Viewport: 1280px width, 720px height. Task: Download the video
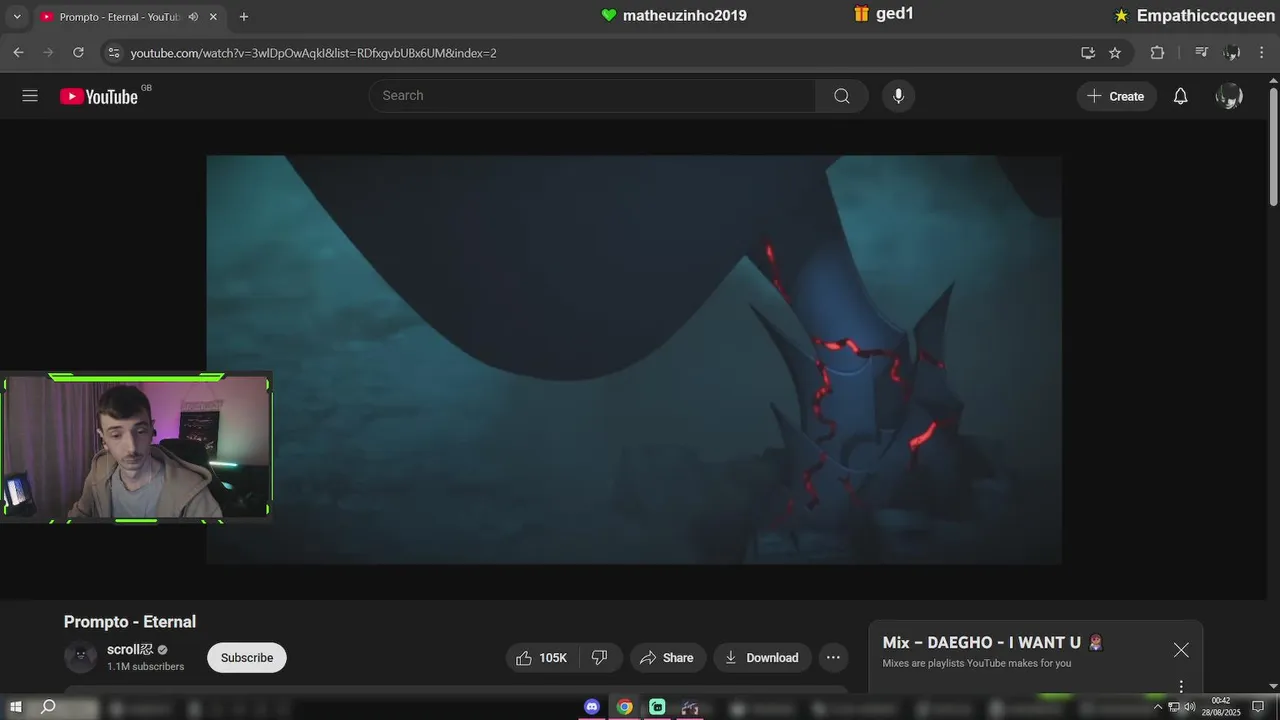pos(762,658)
